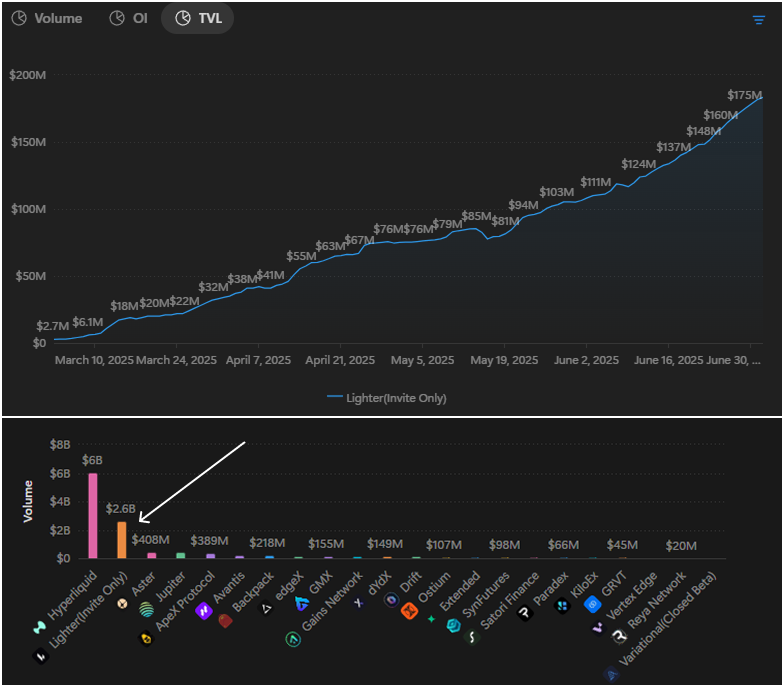This screenshot has width=784, height=687.
Task: Click the Lighter(Invite Only) logo icon
Action: [x=40, y=656]
